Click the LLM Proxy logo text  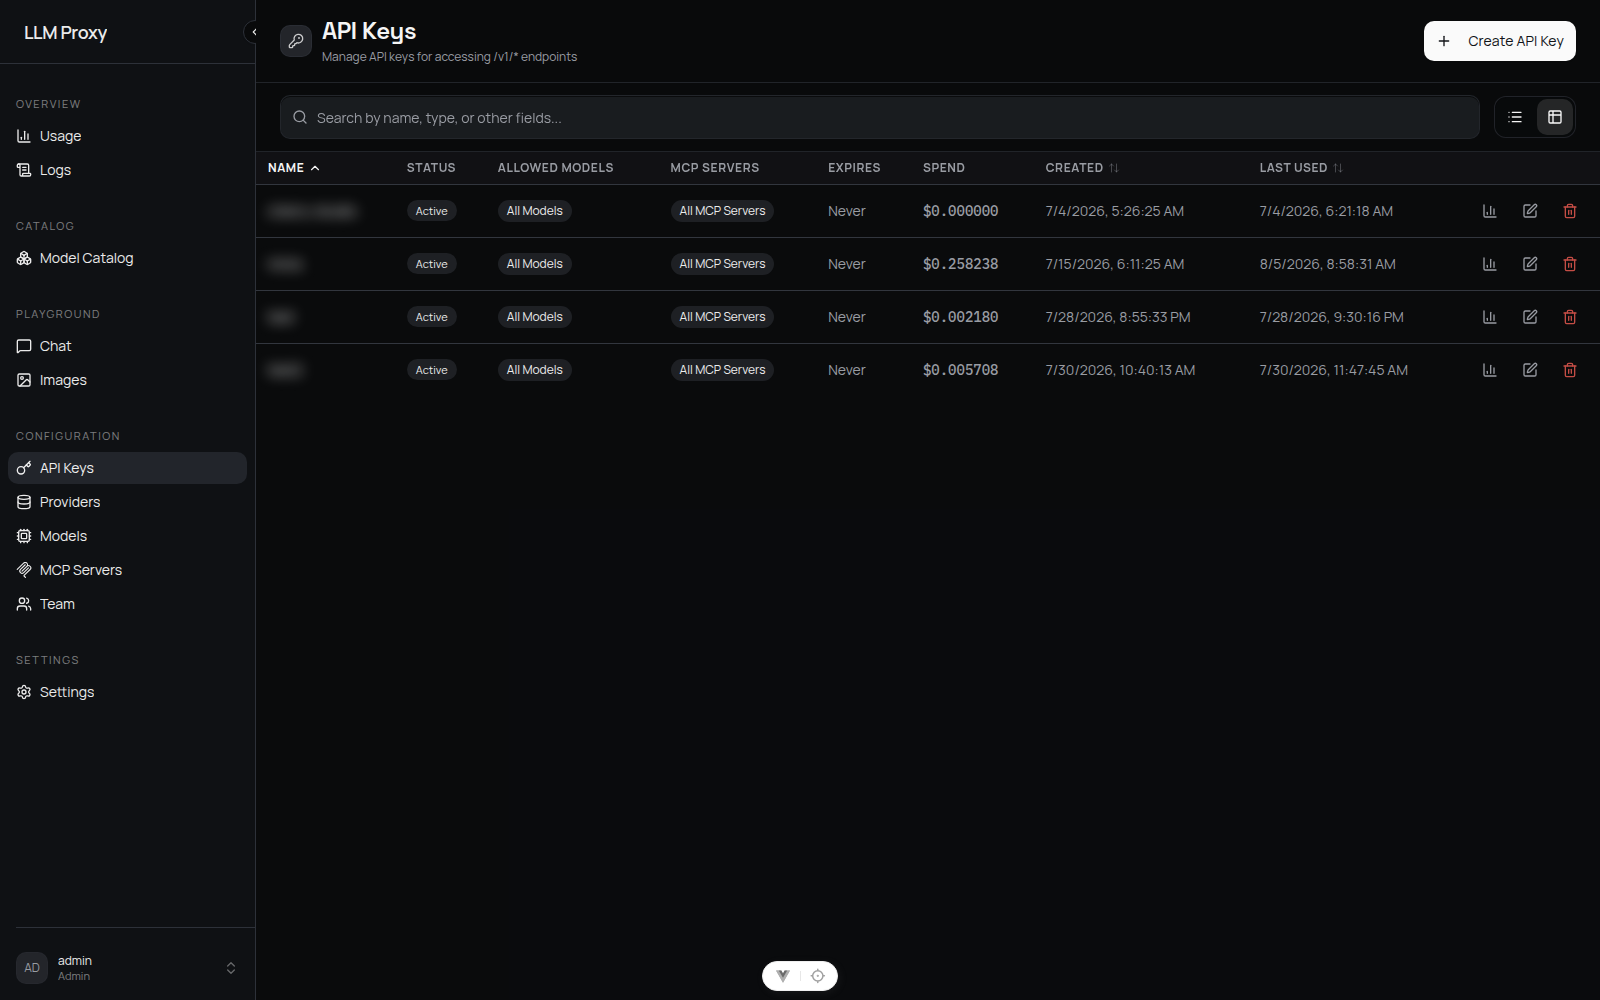point(65,33)
